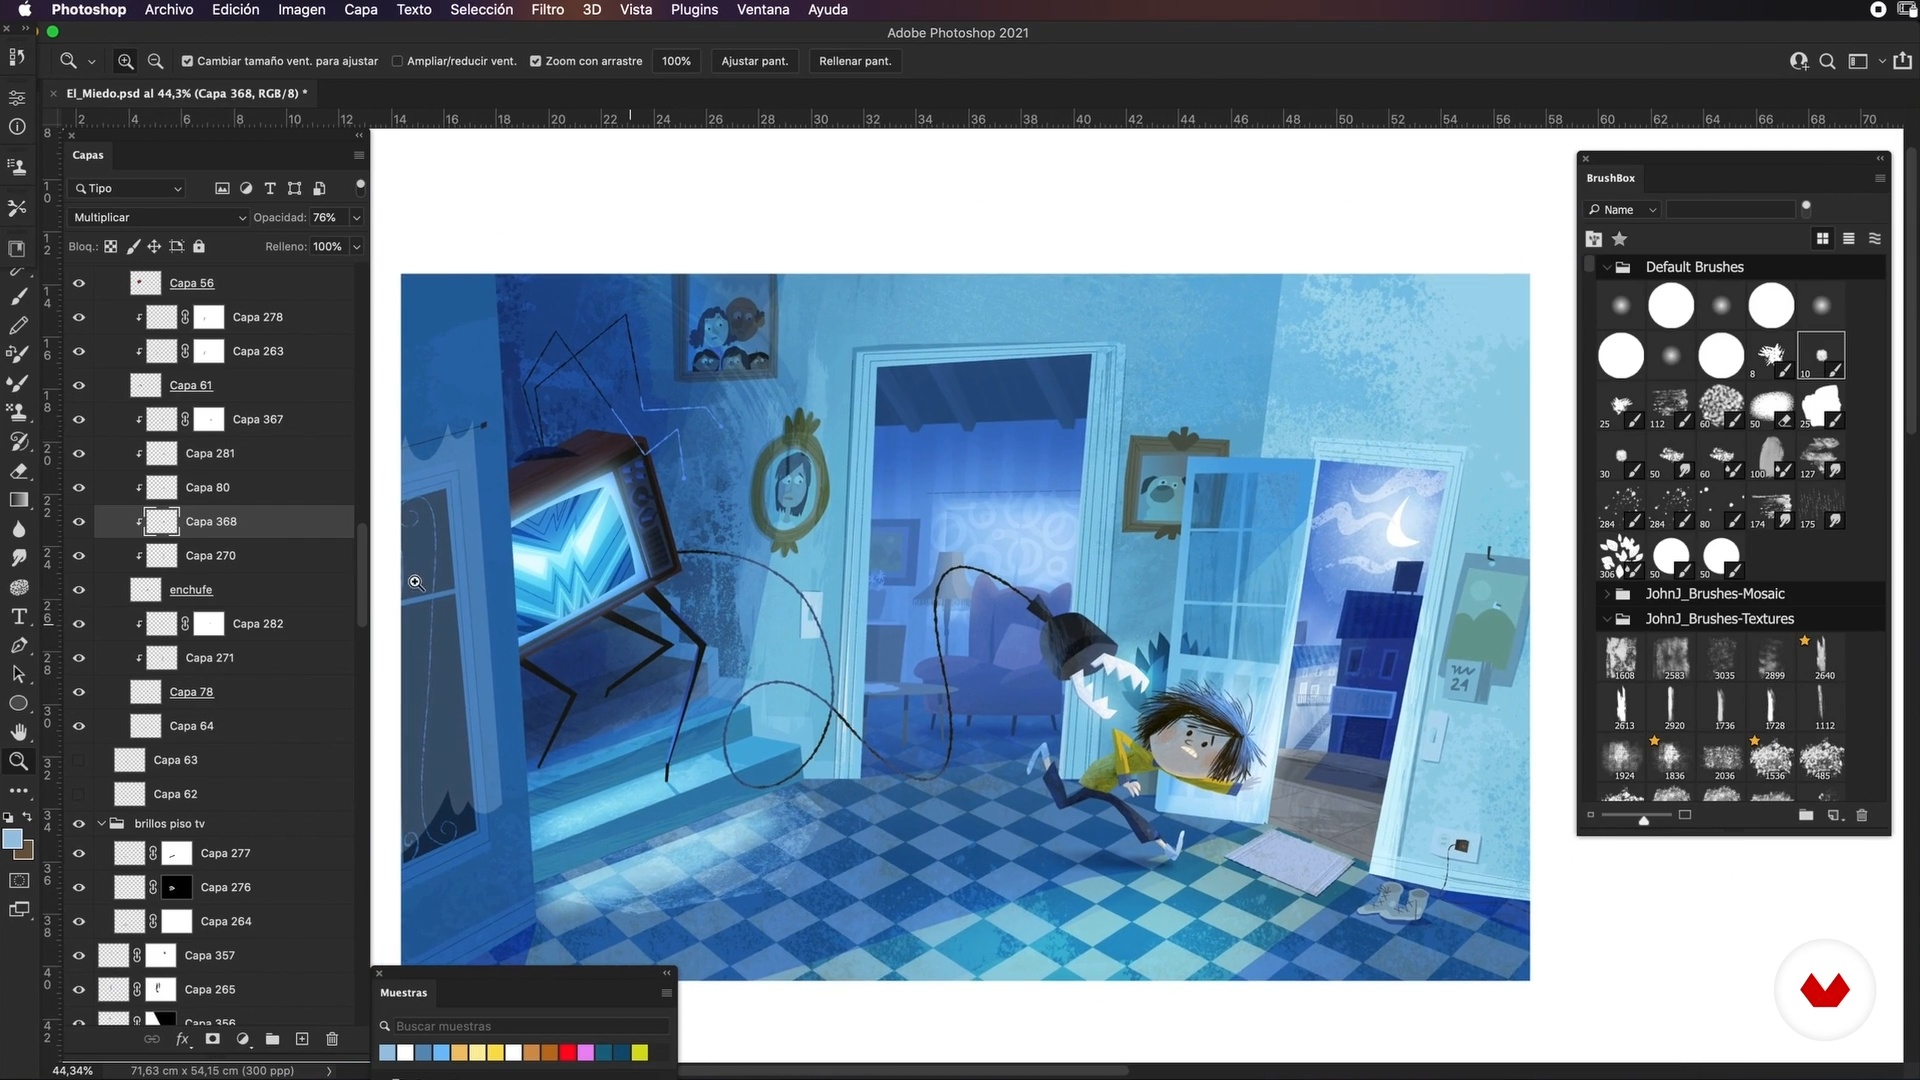
Task: Select the Gradient tool
Action: click(18, 500)
